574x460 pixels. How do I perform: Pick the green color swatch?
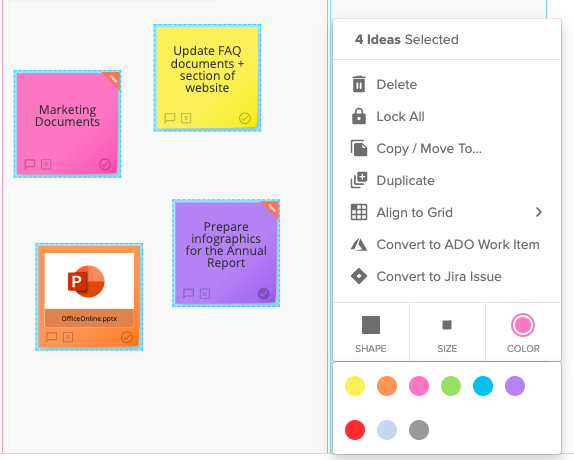click(451, 386)
